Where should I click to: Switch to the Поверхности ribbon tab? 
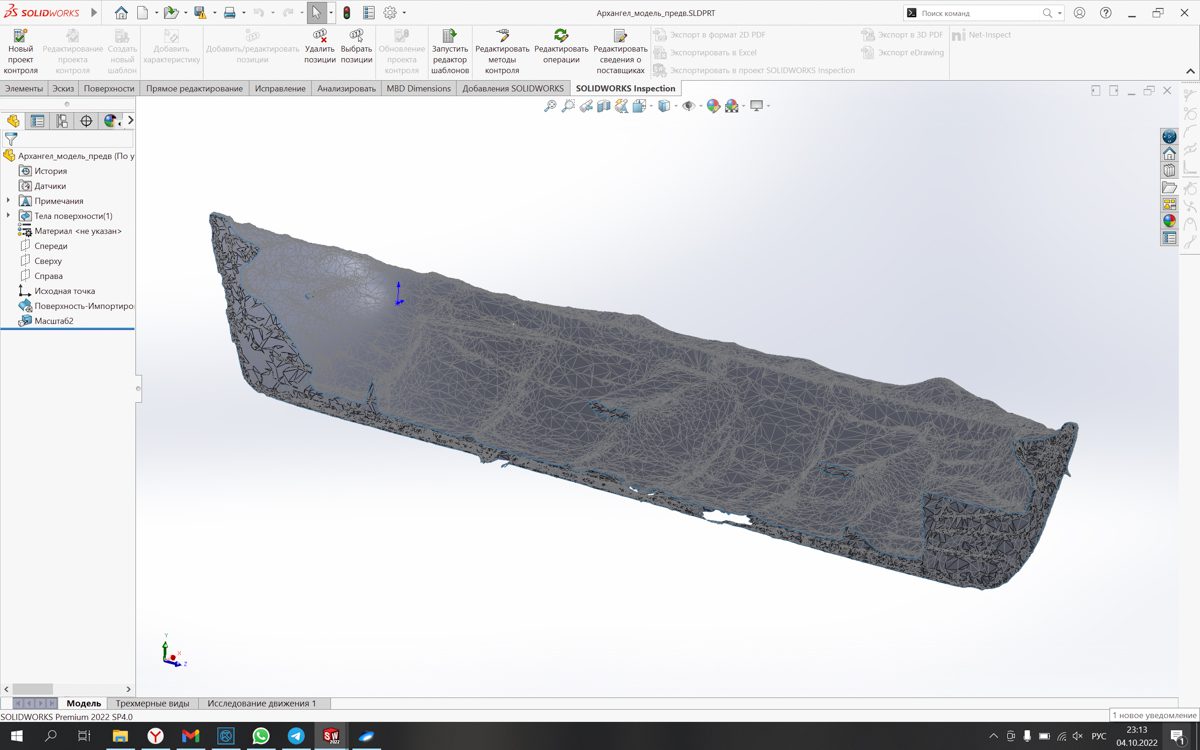point(109,88)
